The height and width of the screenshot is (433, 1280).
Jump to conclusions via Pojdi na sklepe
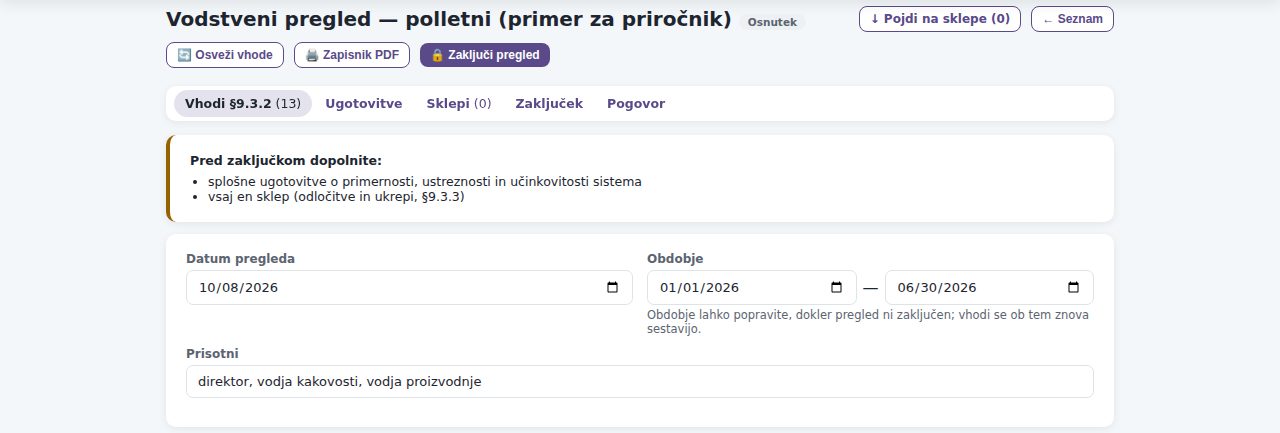pos(940,19)
